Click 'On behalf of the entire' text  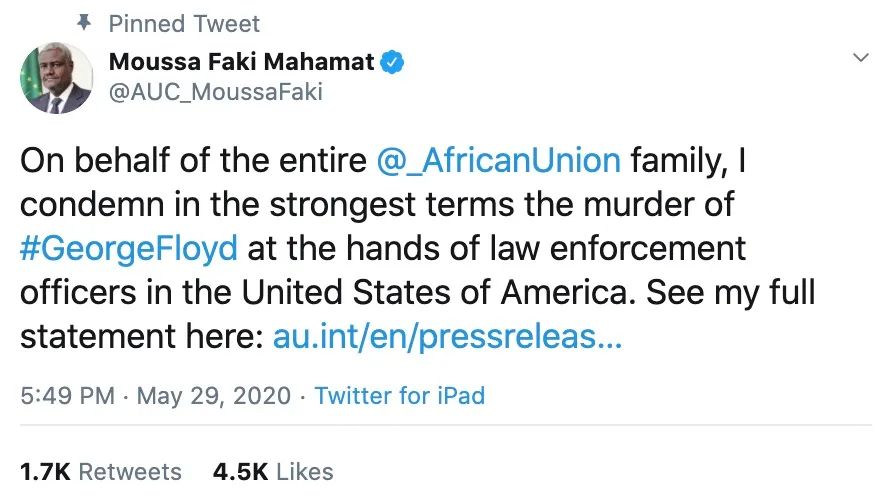coord(194,160)
